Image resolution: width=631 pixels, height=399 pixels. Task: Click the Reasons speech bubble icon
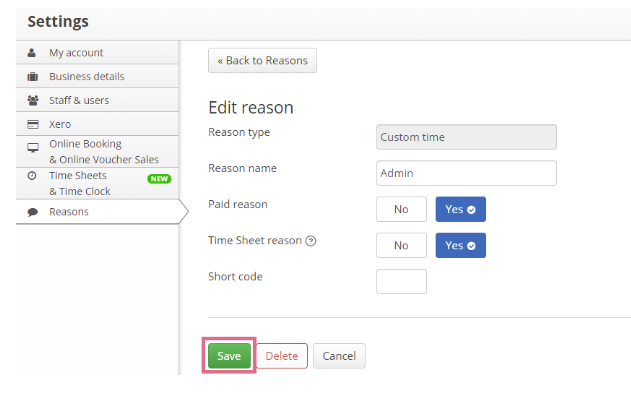(x=33, y=212)
